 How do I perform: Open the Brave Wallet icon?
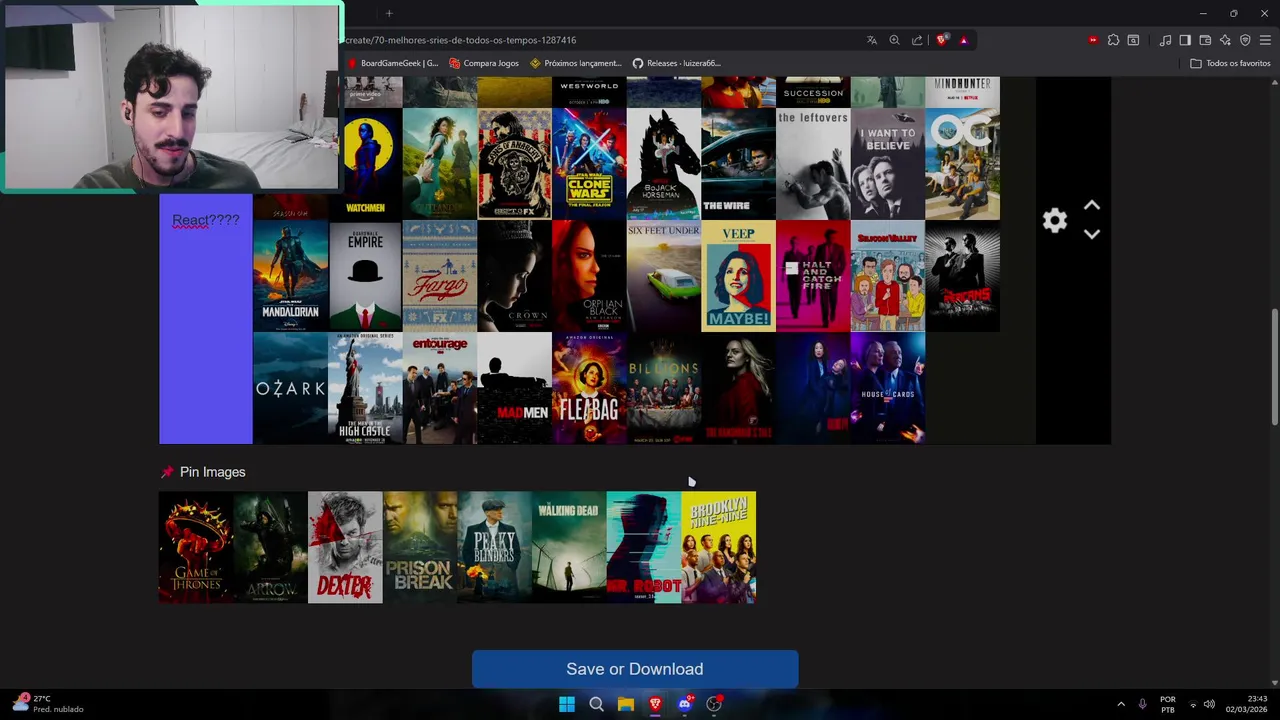(x=1205, y=40)
